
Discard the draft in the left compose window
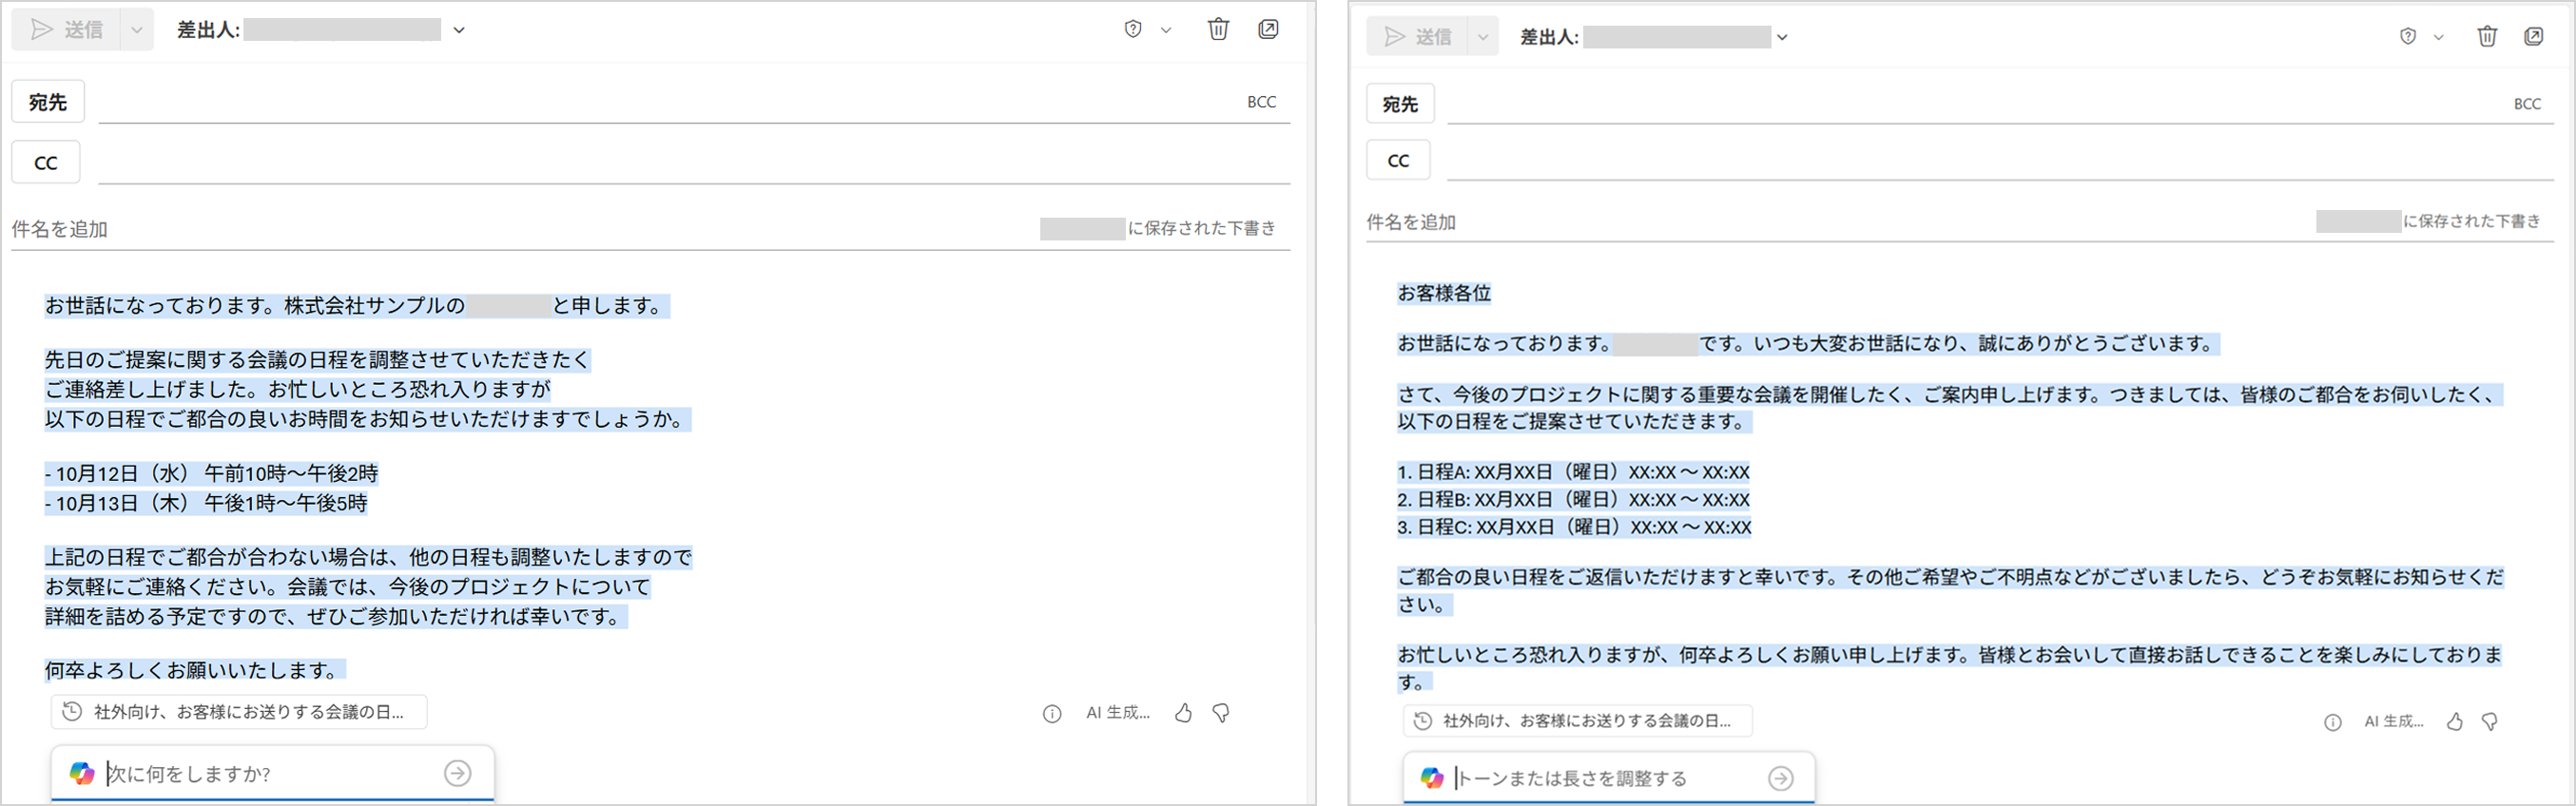pyautogui.click(x=1218, y=29)
